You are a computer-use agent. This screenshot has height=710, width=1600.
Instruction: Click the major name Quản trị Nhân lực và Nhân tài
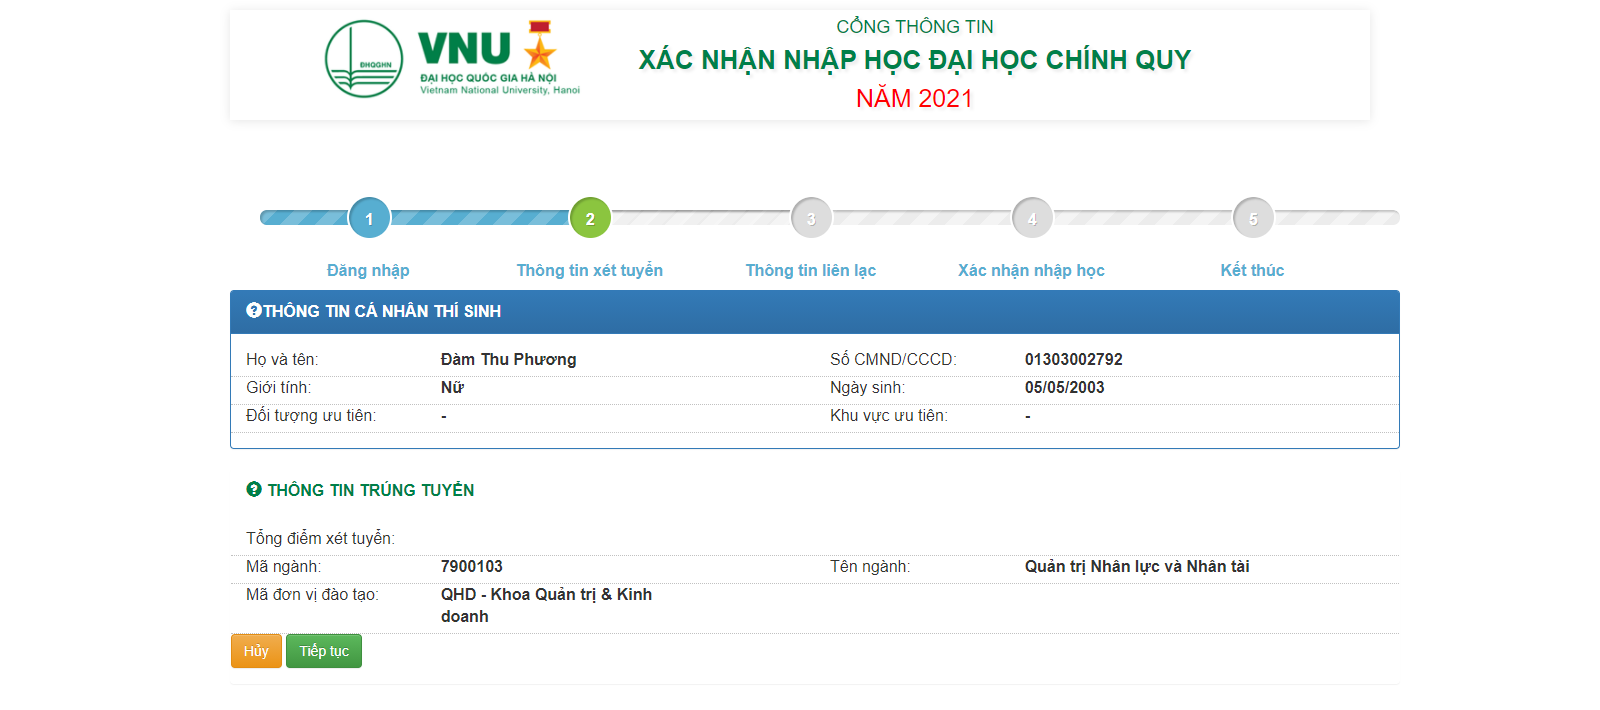(x=1137, y=566)
